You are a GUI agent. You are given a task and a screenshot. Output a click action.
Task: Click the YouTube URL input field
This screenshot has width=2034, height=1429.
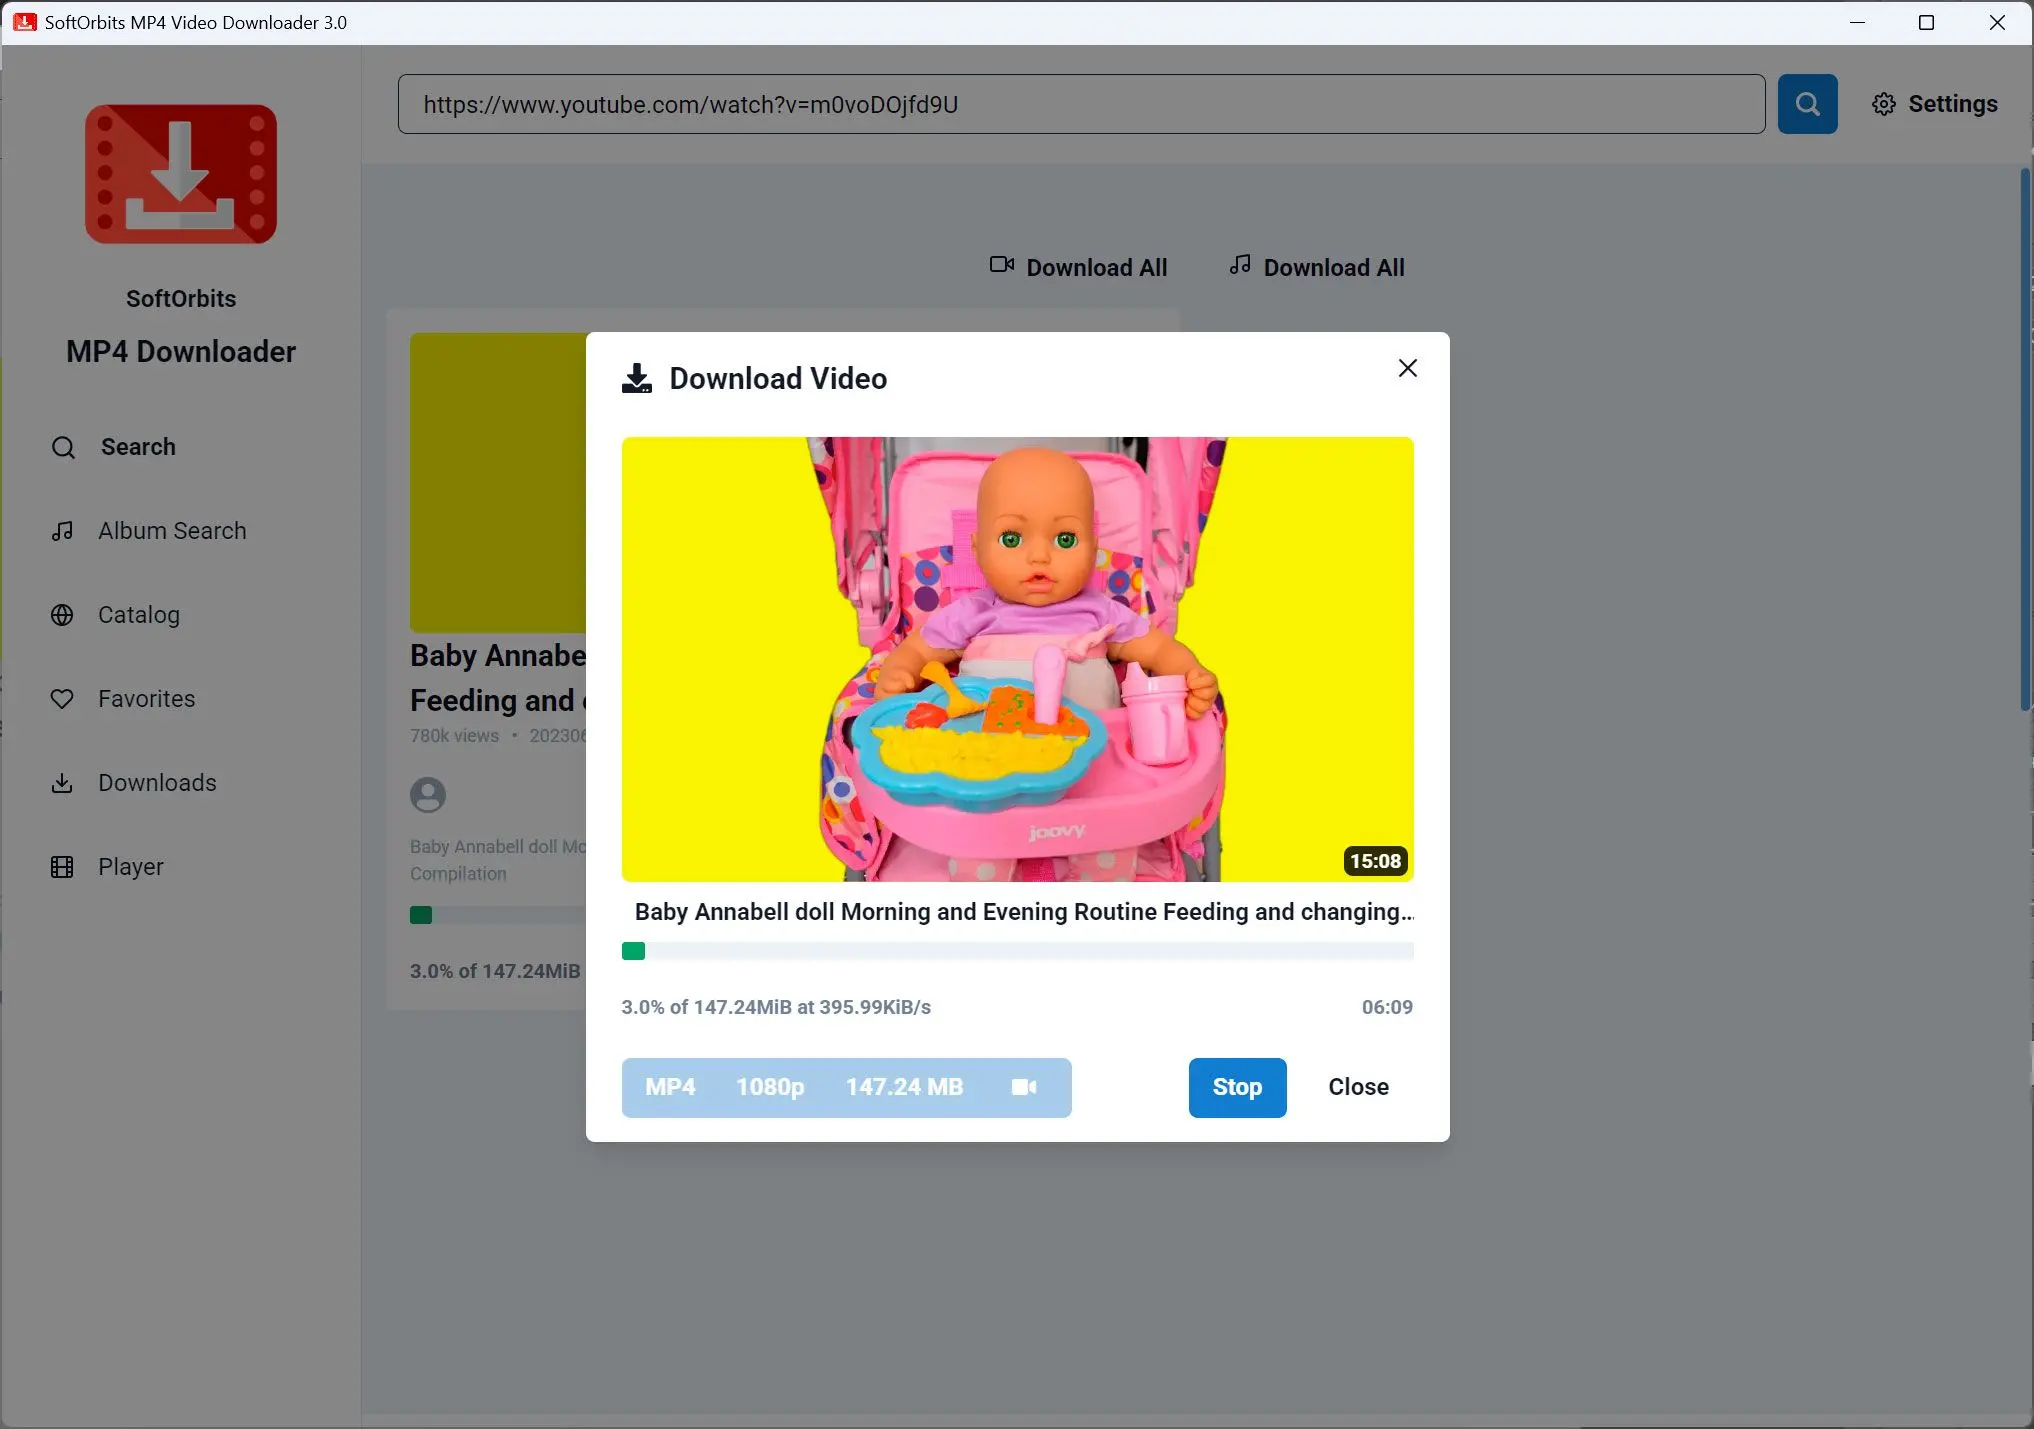pyautogui.click(x=1081, y=104)
